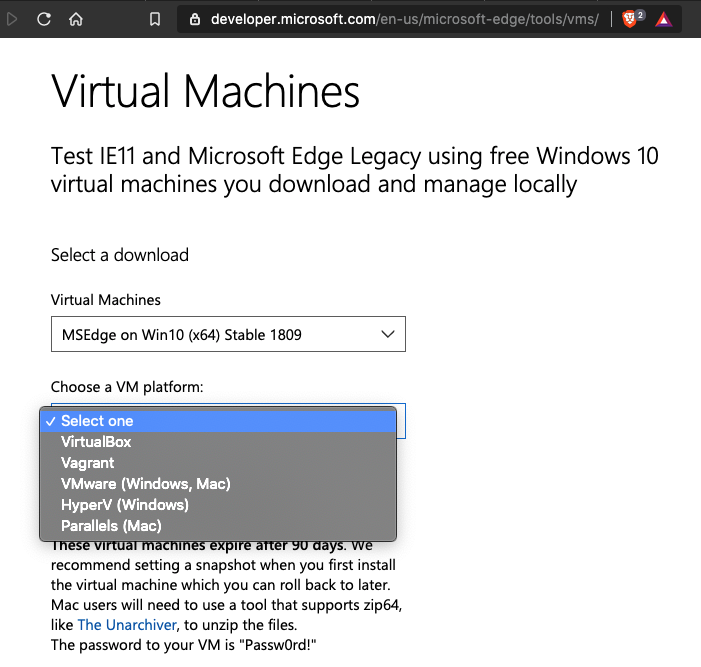Pick VMware (Windows, Mac) option

click(x=218, y=484)
